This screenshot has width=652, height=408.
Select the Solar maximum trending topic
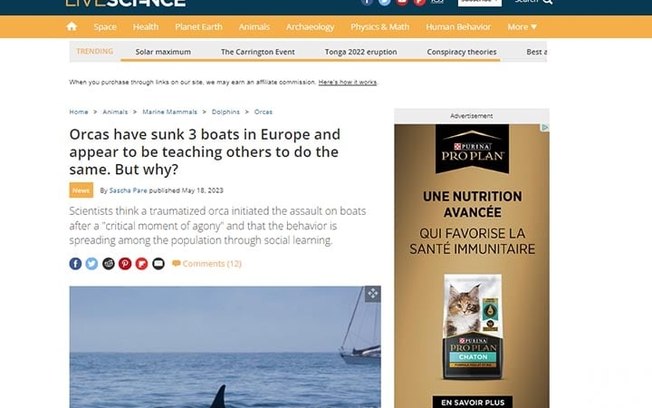(x=163, y=52)
